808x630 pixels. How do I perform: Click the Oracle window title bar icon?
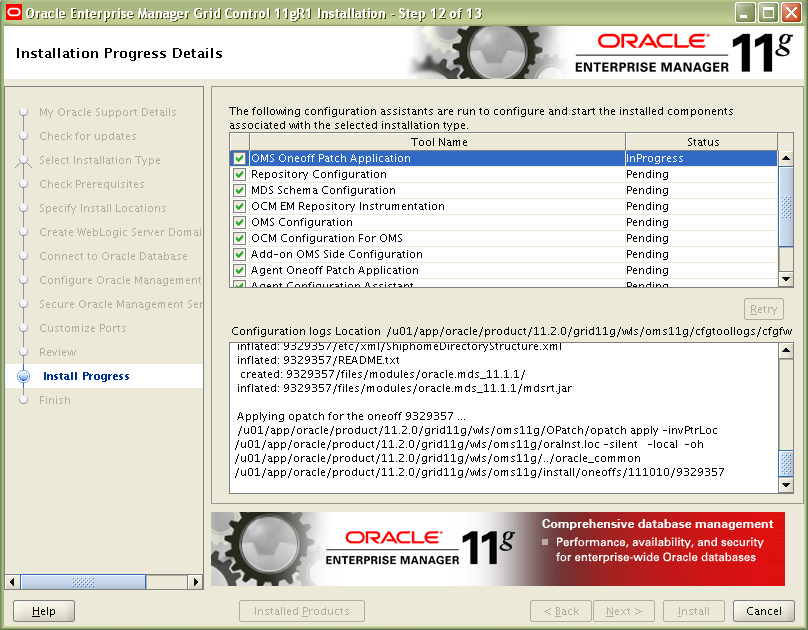14,12
